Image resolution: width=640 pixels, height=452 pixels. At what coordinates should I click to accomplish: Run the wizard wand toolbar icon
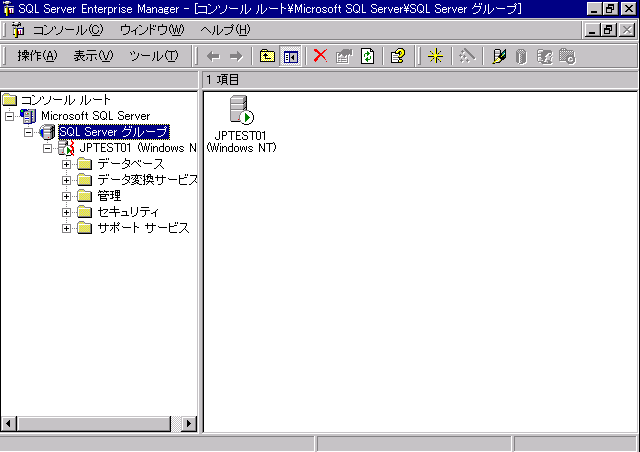click(467, 56)
